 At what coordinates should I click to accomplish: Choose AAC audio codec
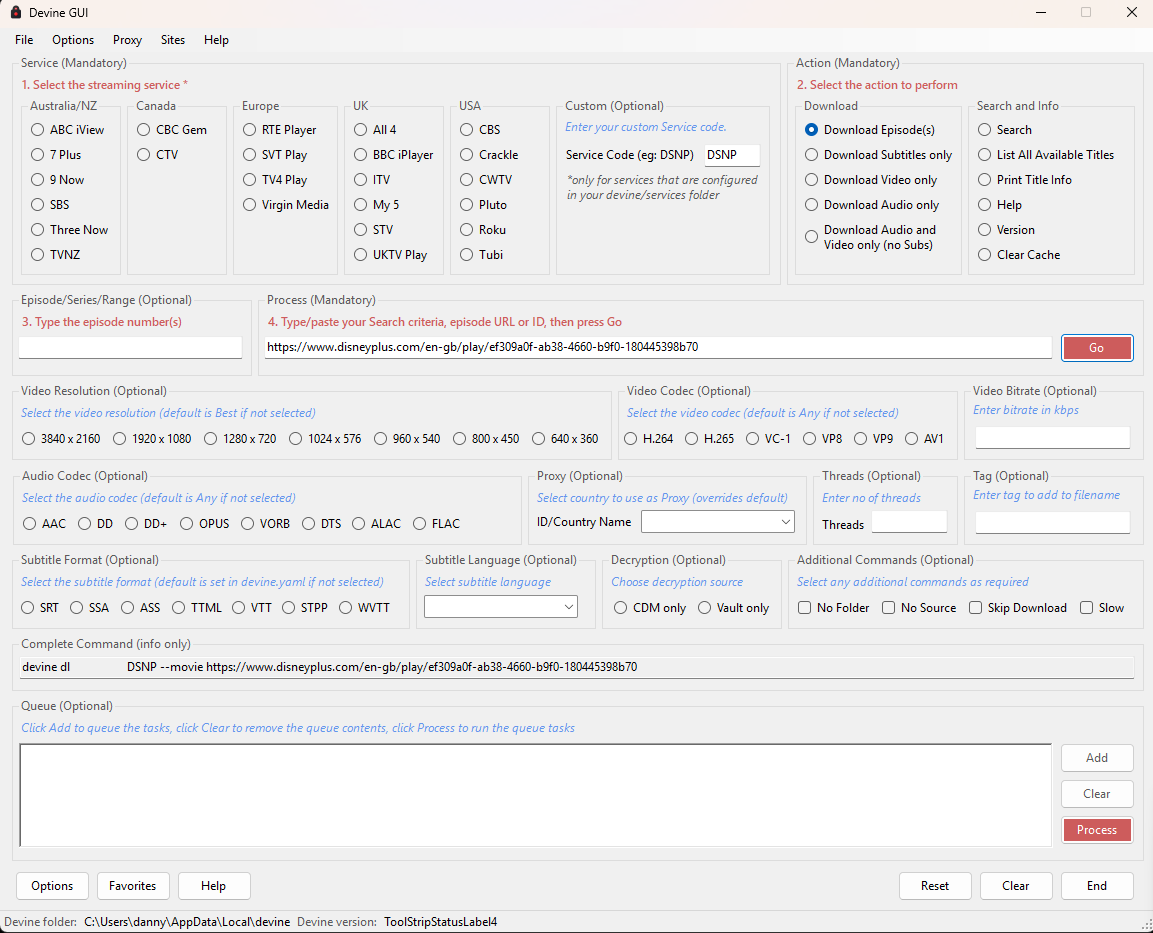tap(44, 523)
